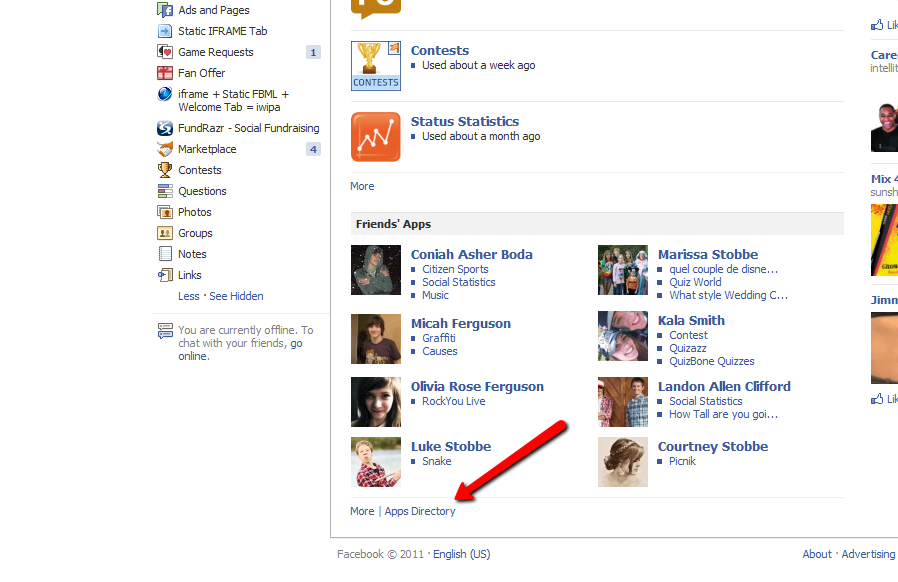Viewport: 898px width, 582px height.
Task: Open the Status Statistics orange chart icon
Action: point(376,137)
